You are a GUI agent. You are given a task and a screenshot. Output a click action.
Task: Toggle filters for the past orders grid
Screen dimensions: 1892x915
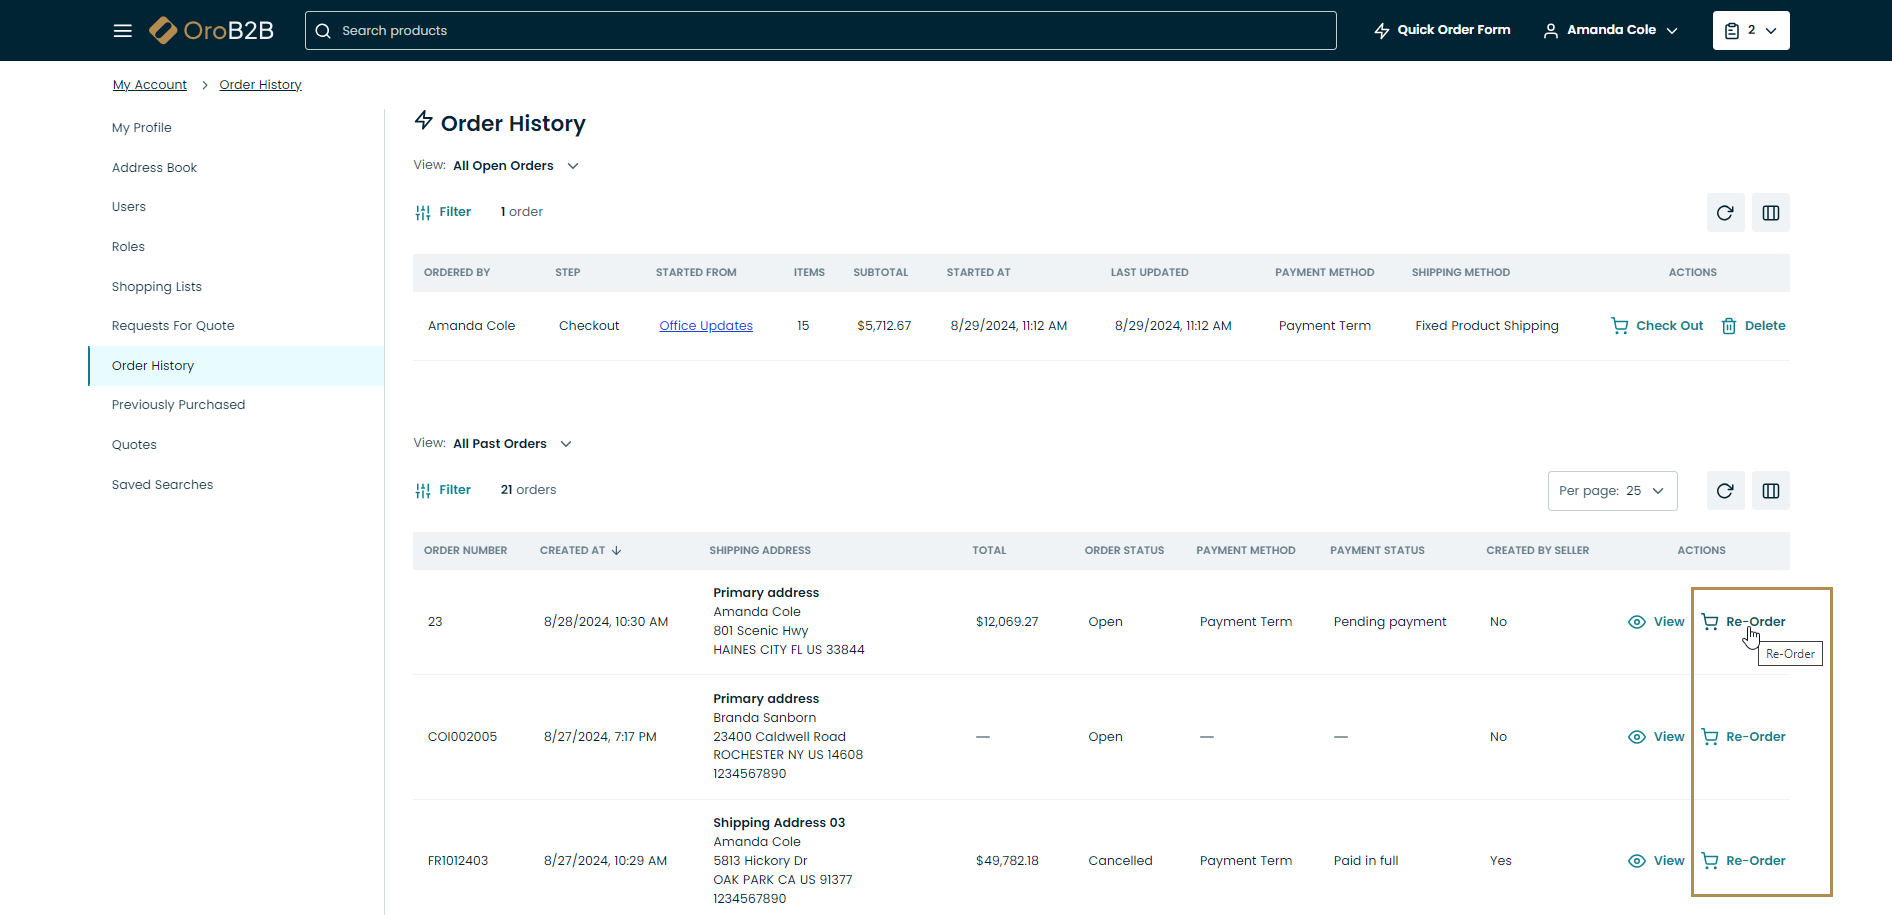point(443,490)
